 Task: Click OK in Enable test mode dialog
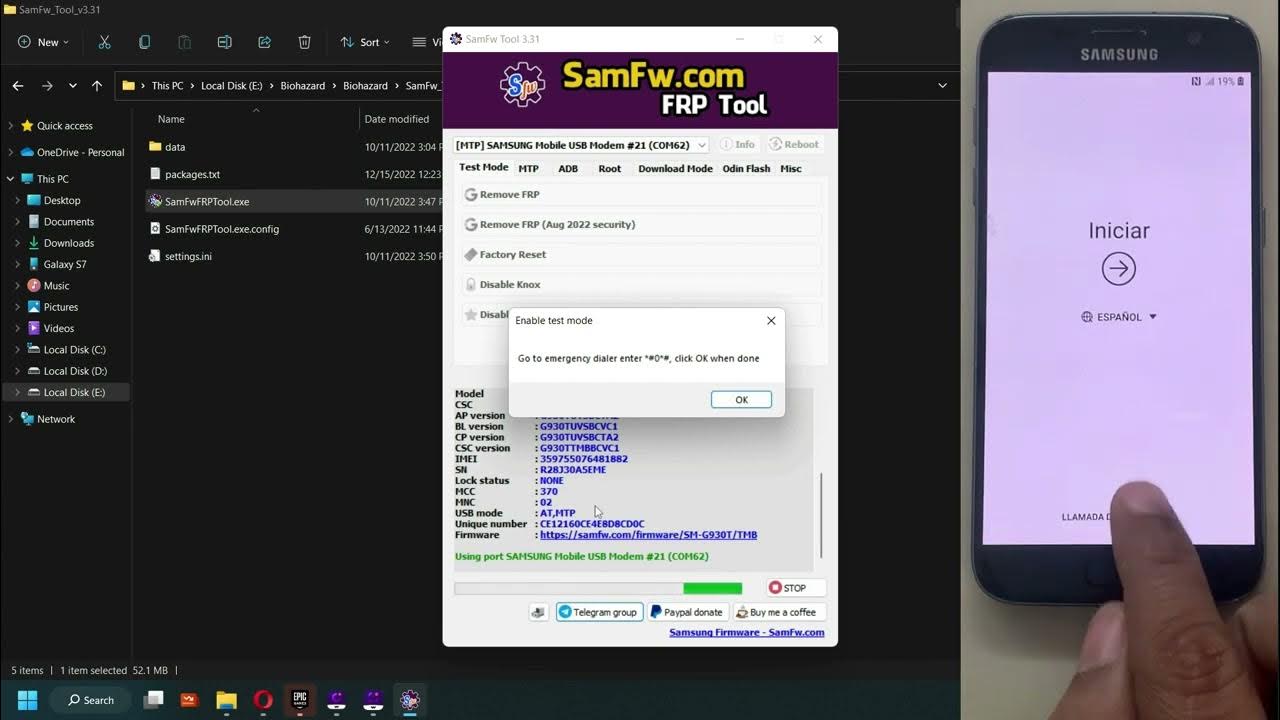(741, 399)
